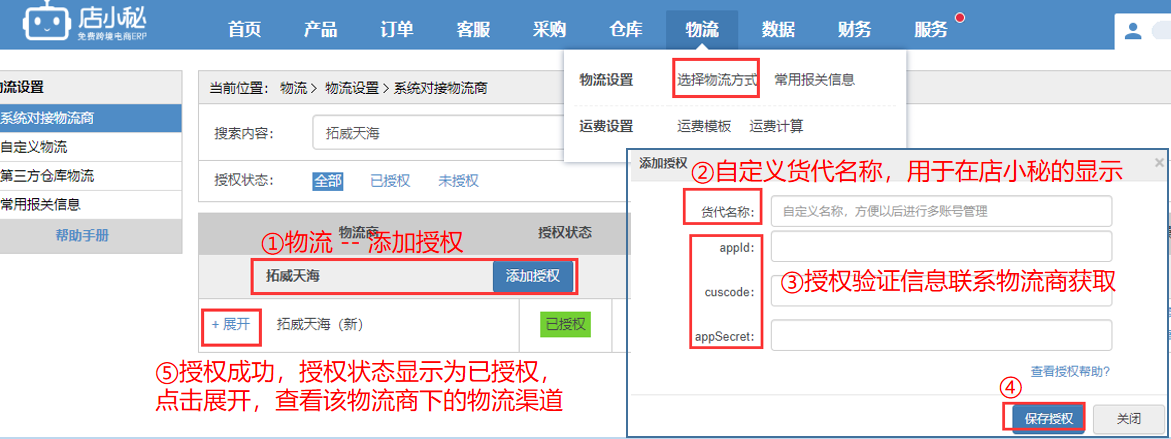The width and height of the screenshot is (1171, 439).
Task: Click the cuscode input field
Action: coord(941,291)
